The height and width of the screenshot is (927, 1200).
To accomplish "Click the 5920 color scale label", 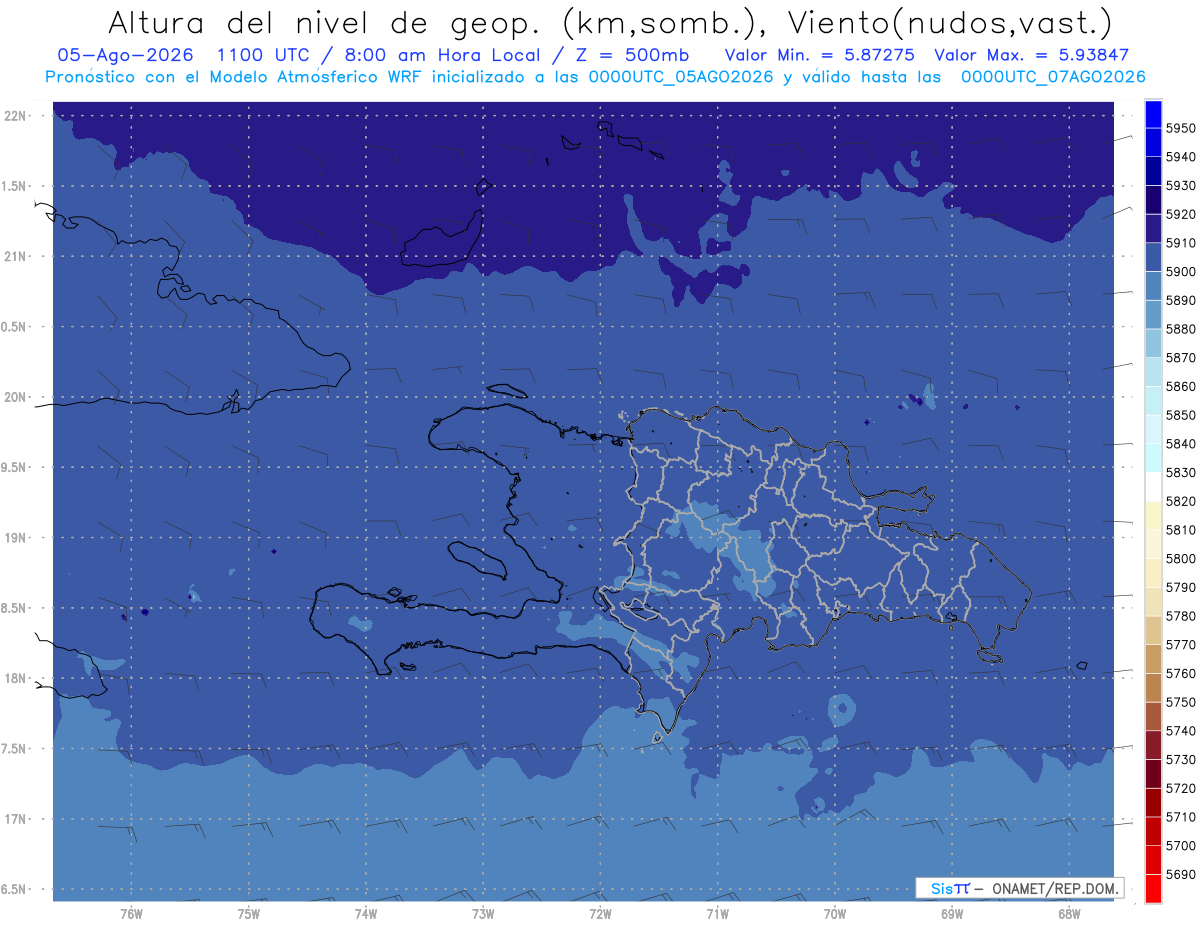I will click(x=1181, y=214).
